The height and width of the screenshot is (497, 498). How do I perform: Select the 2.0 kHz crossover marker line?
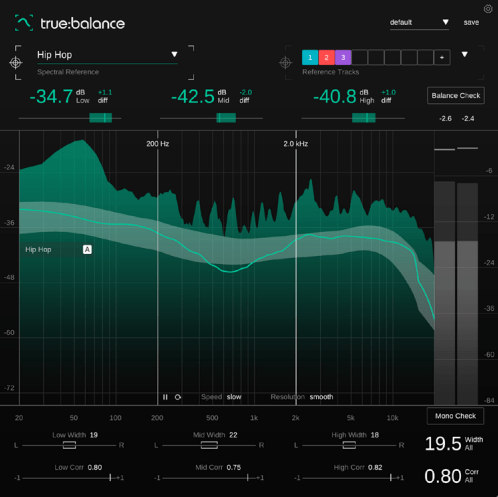coord(296,267)
